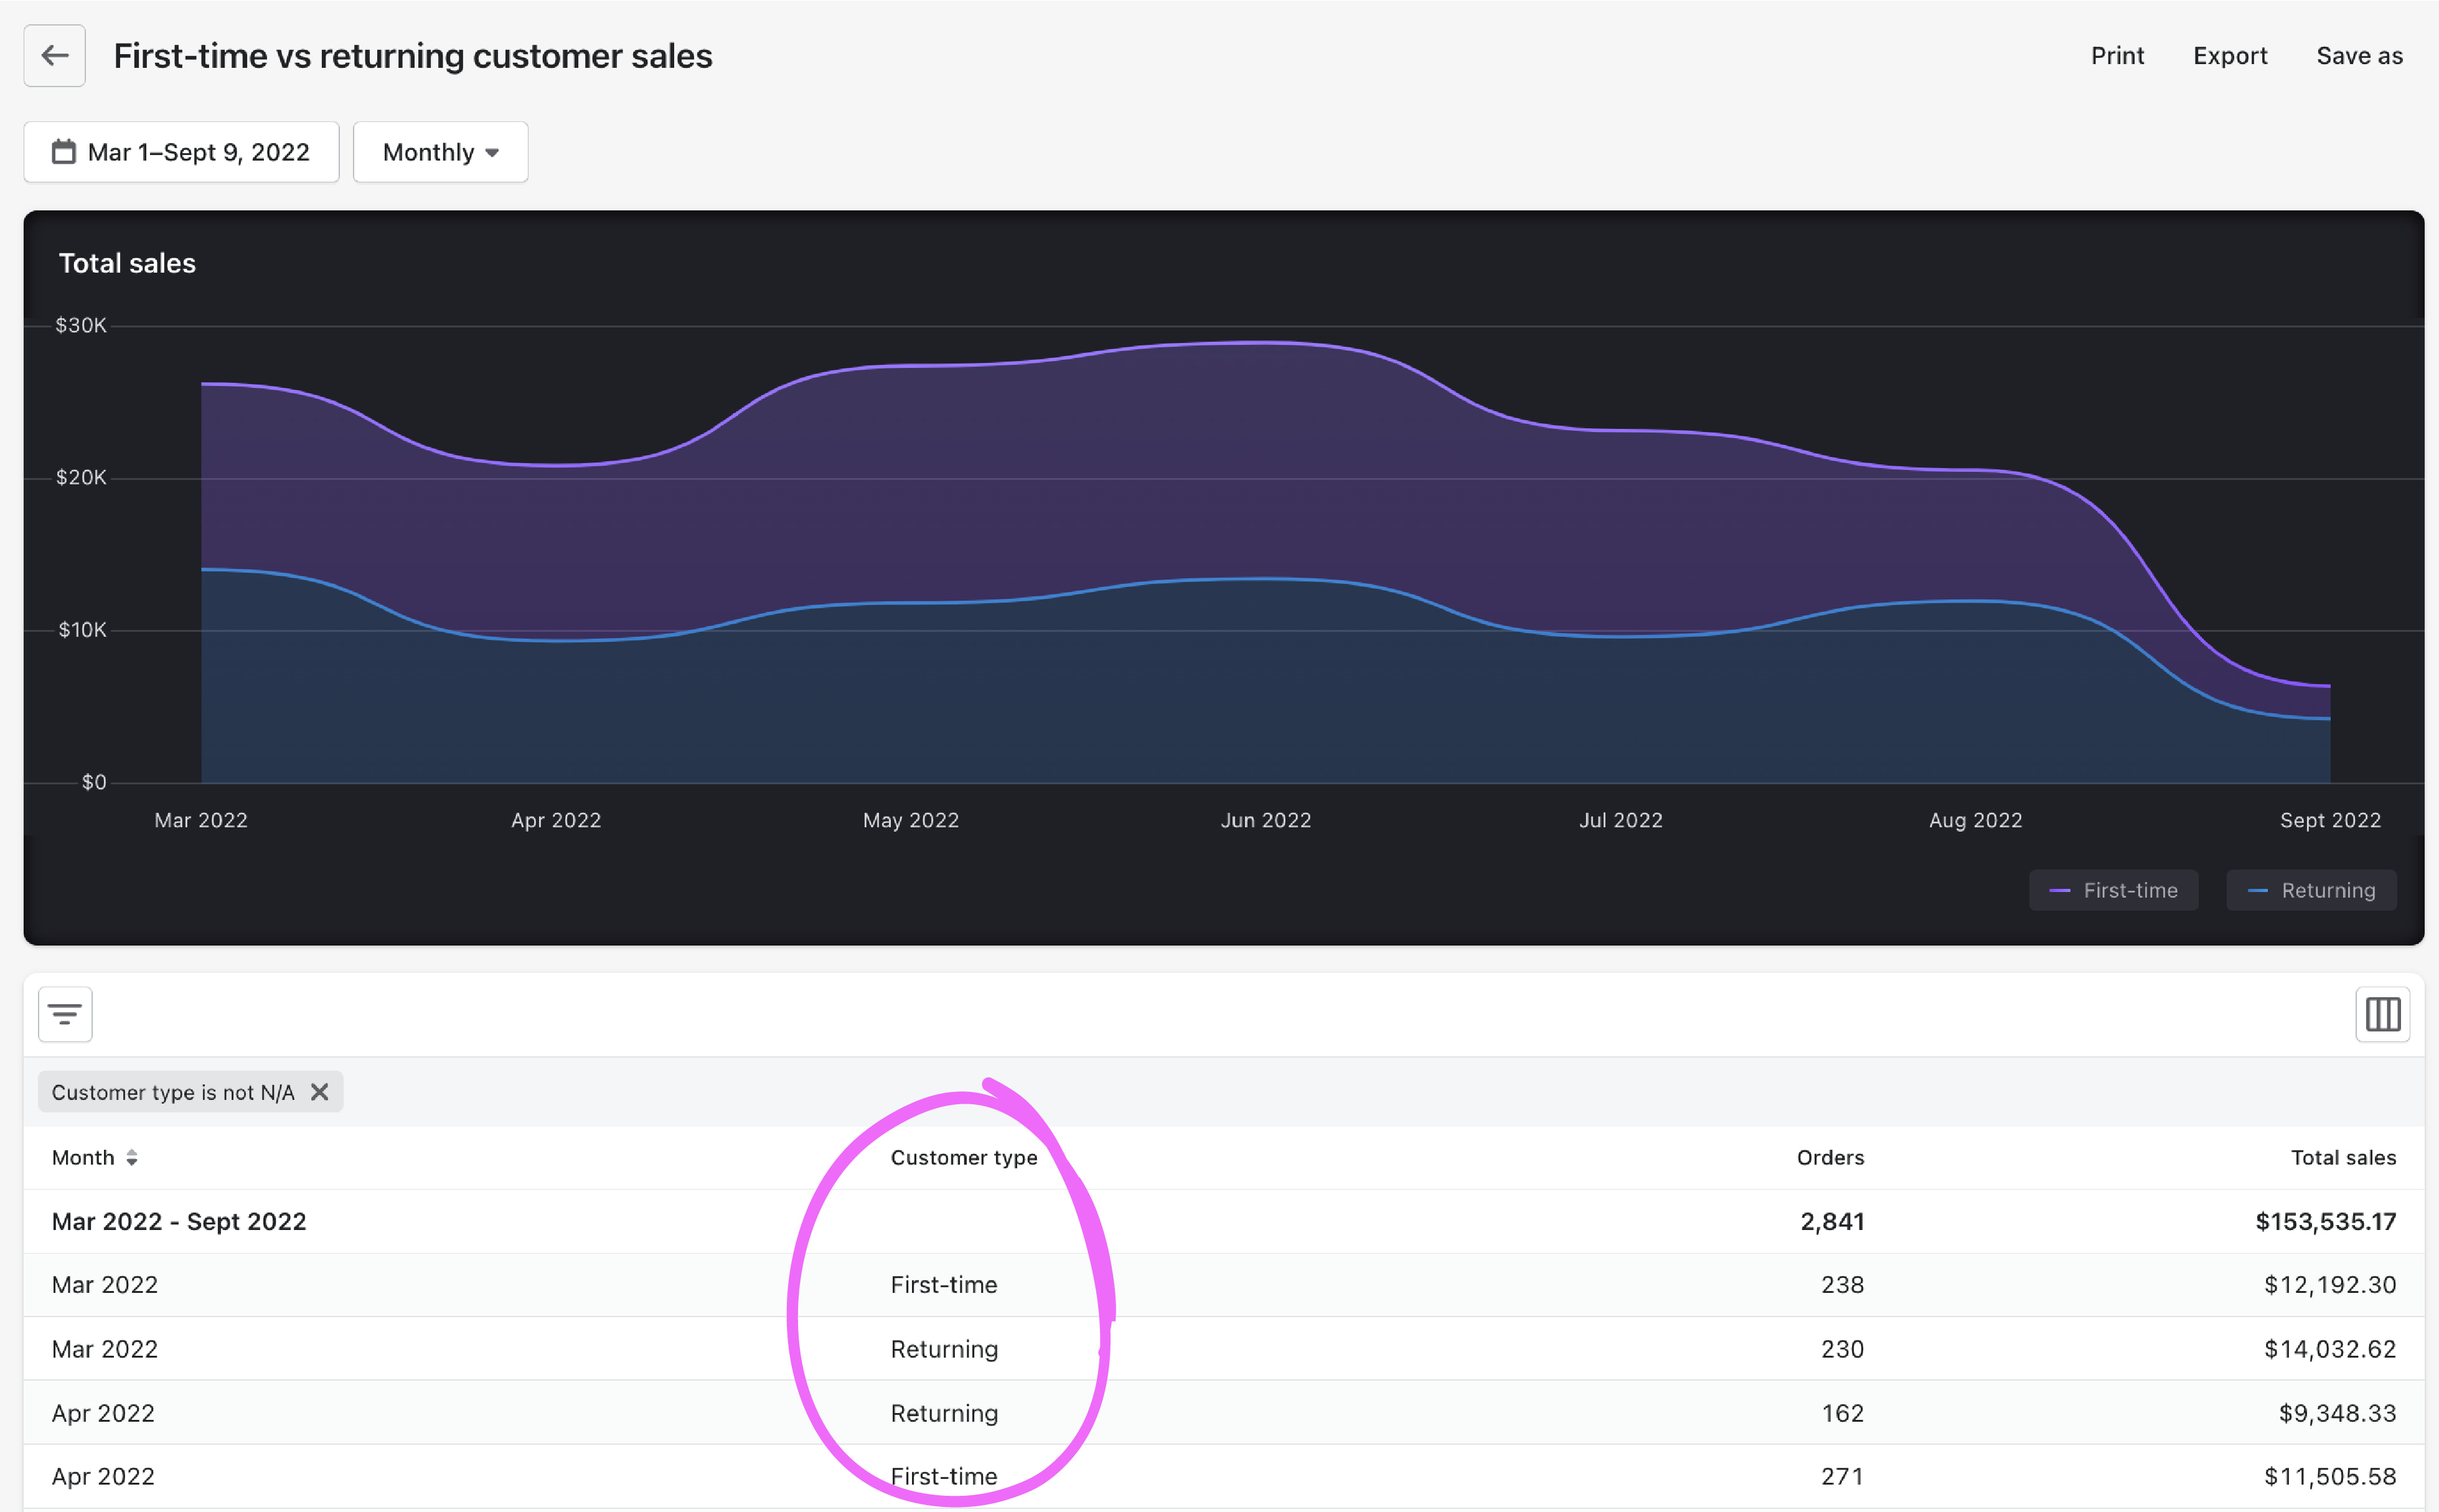Image resolution: width=2439 pixels, height=1512 pixels.
Task: Open the Monthly grouping dropdown
Action: tap(440, 152)
